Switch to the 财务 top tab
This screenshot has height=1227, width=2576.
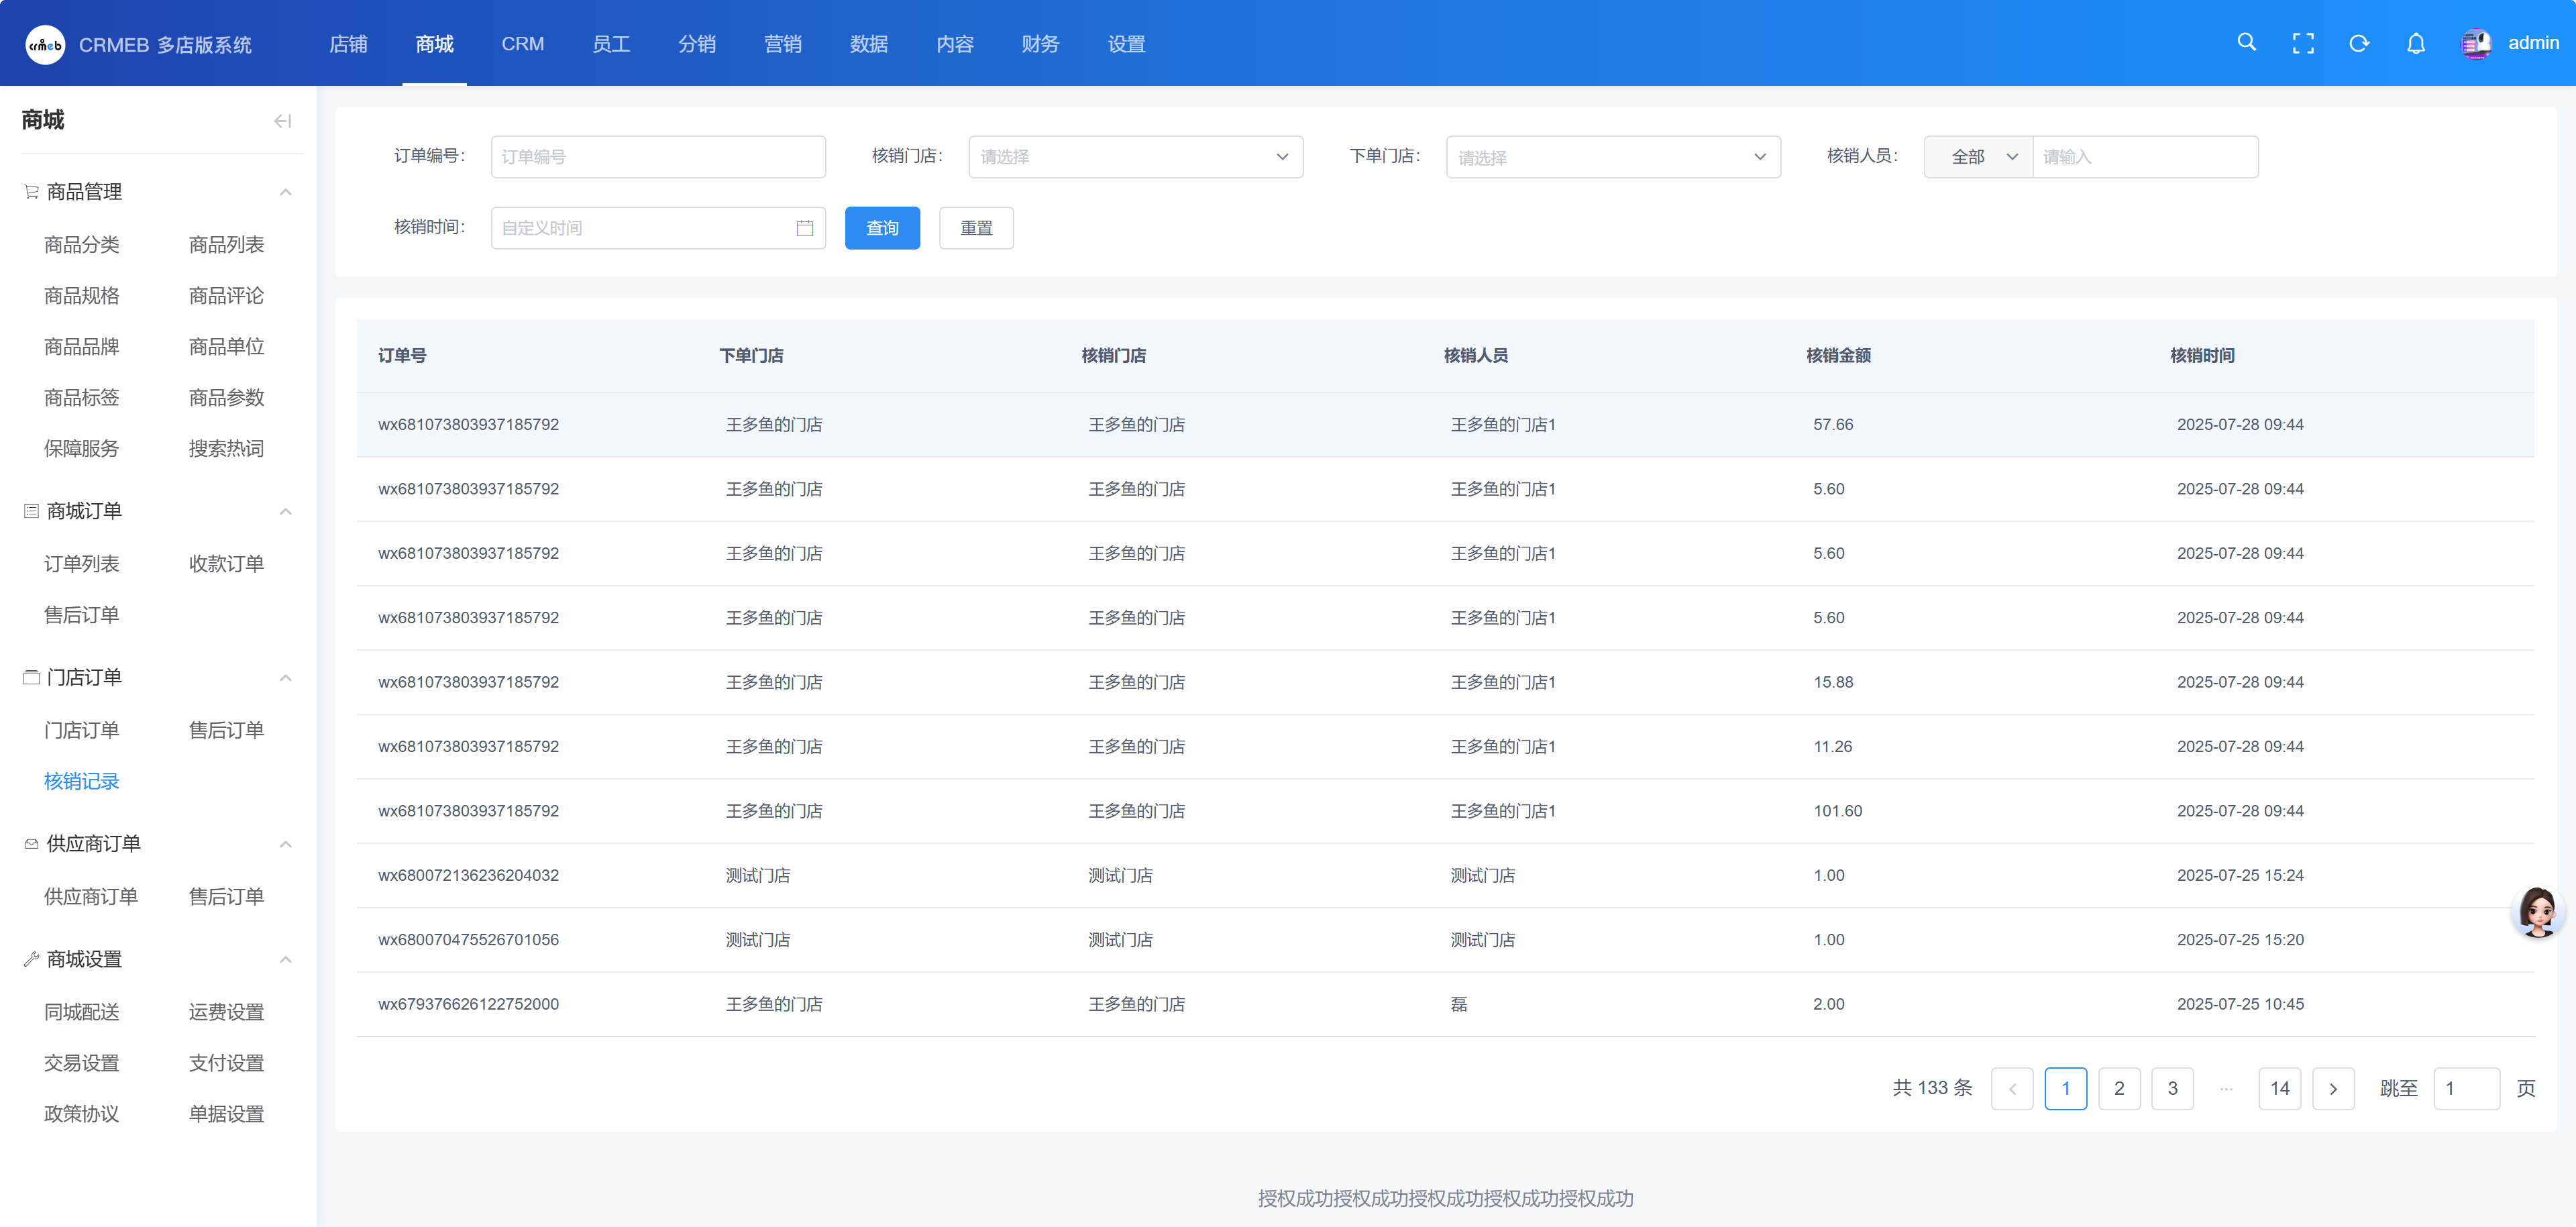coord(1040,44)
